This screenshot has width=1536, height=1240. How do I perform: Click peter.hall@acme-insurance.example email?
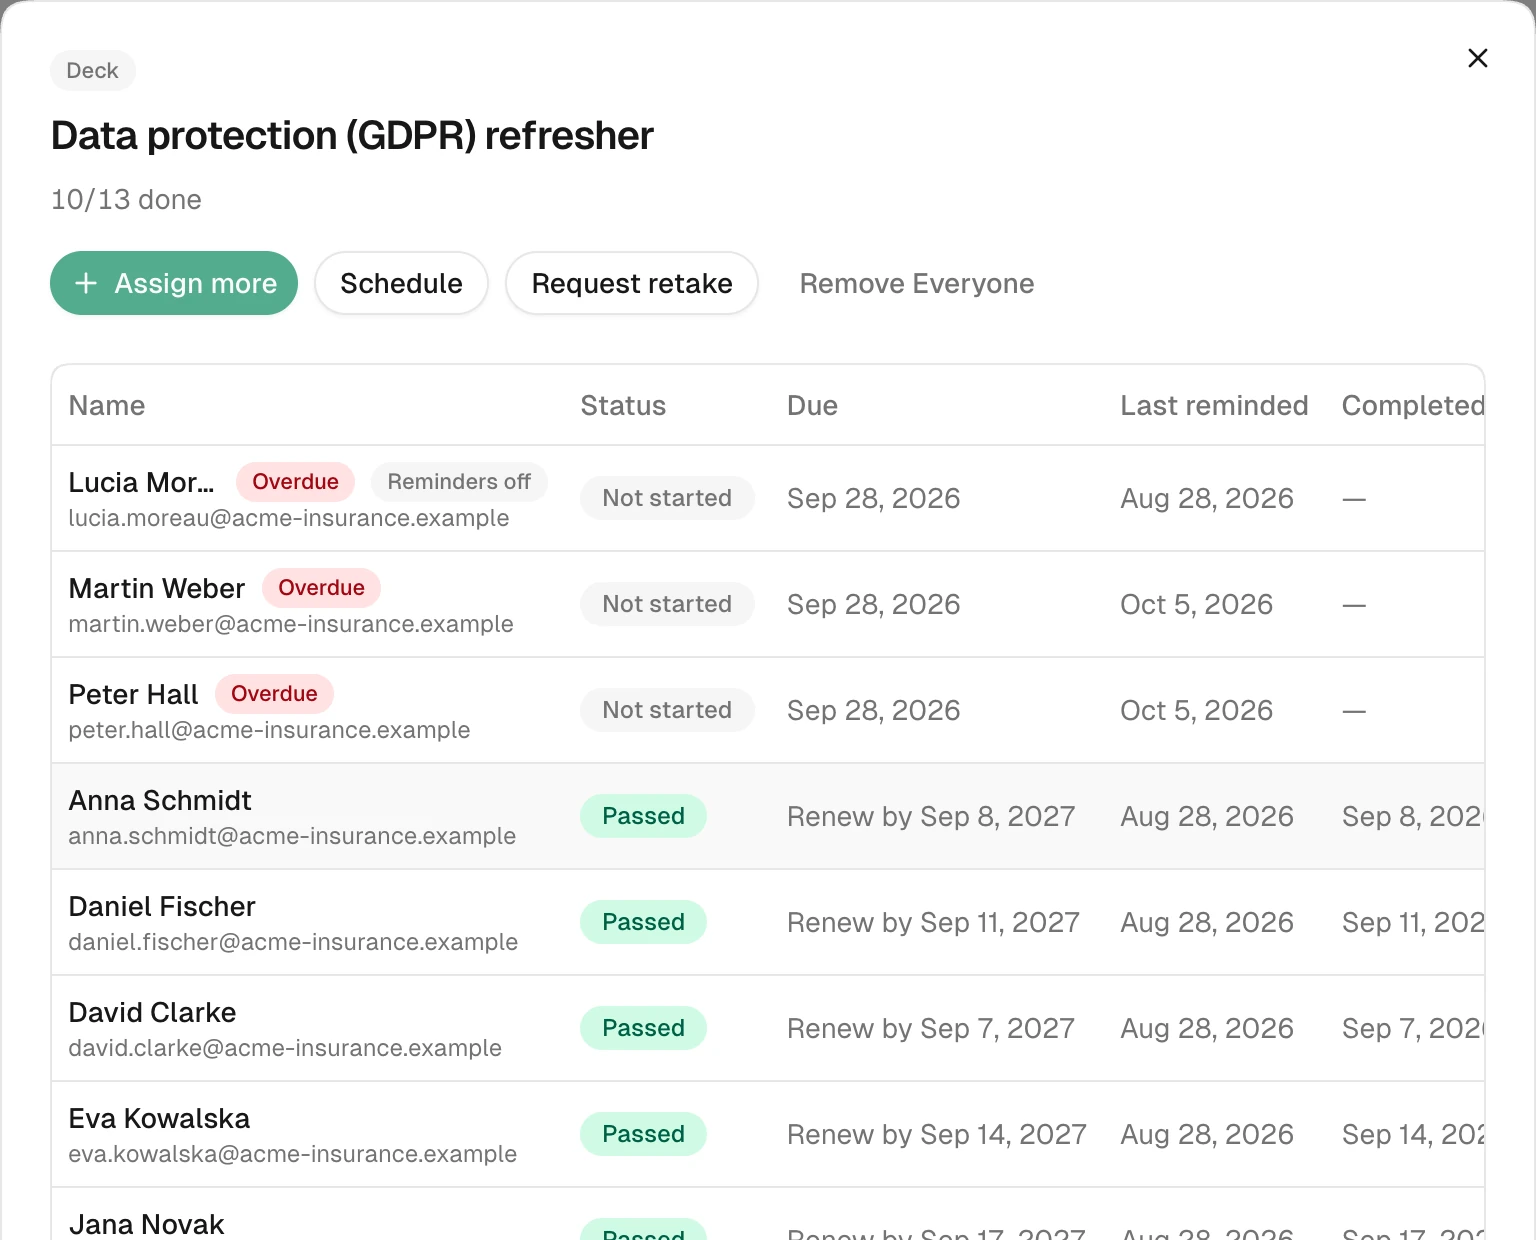269,730
